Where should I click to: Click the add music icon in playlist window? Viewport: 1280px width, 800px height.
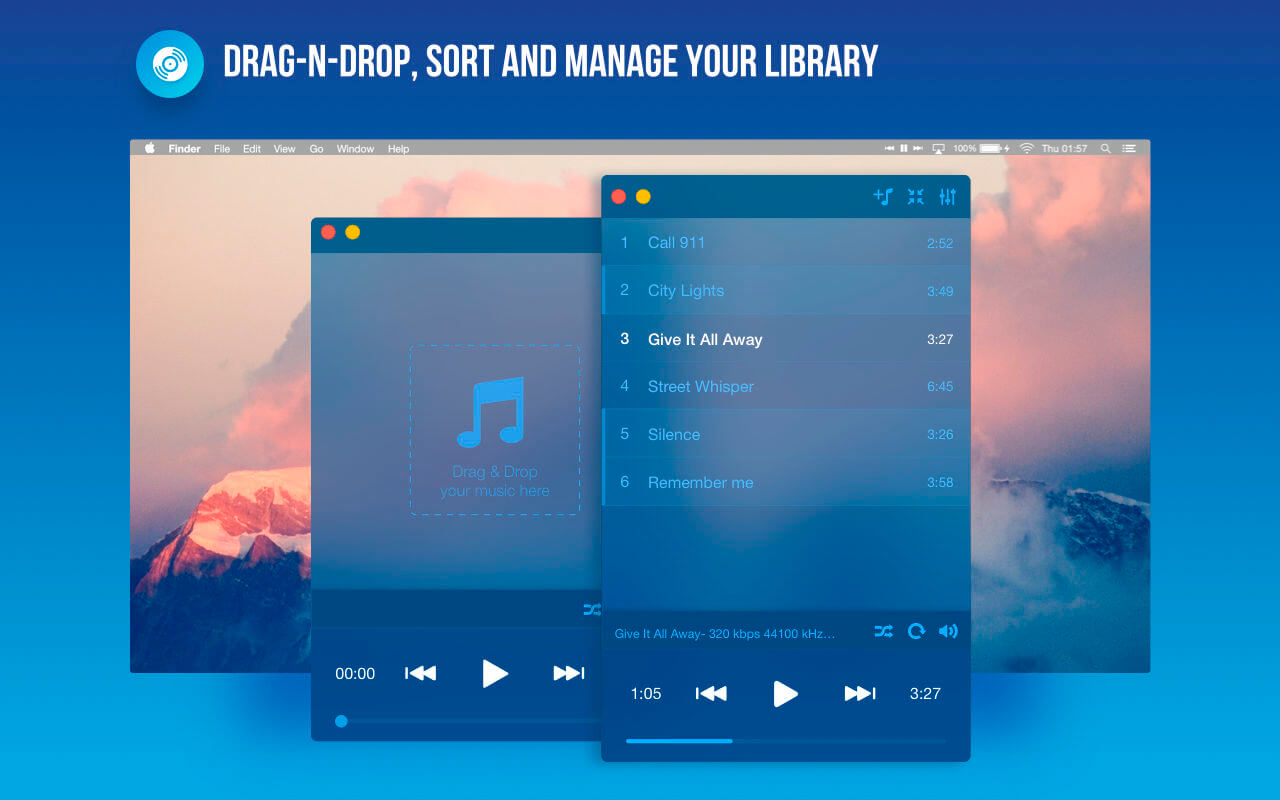tap(883, 196)
